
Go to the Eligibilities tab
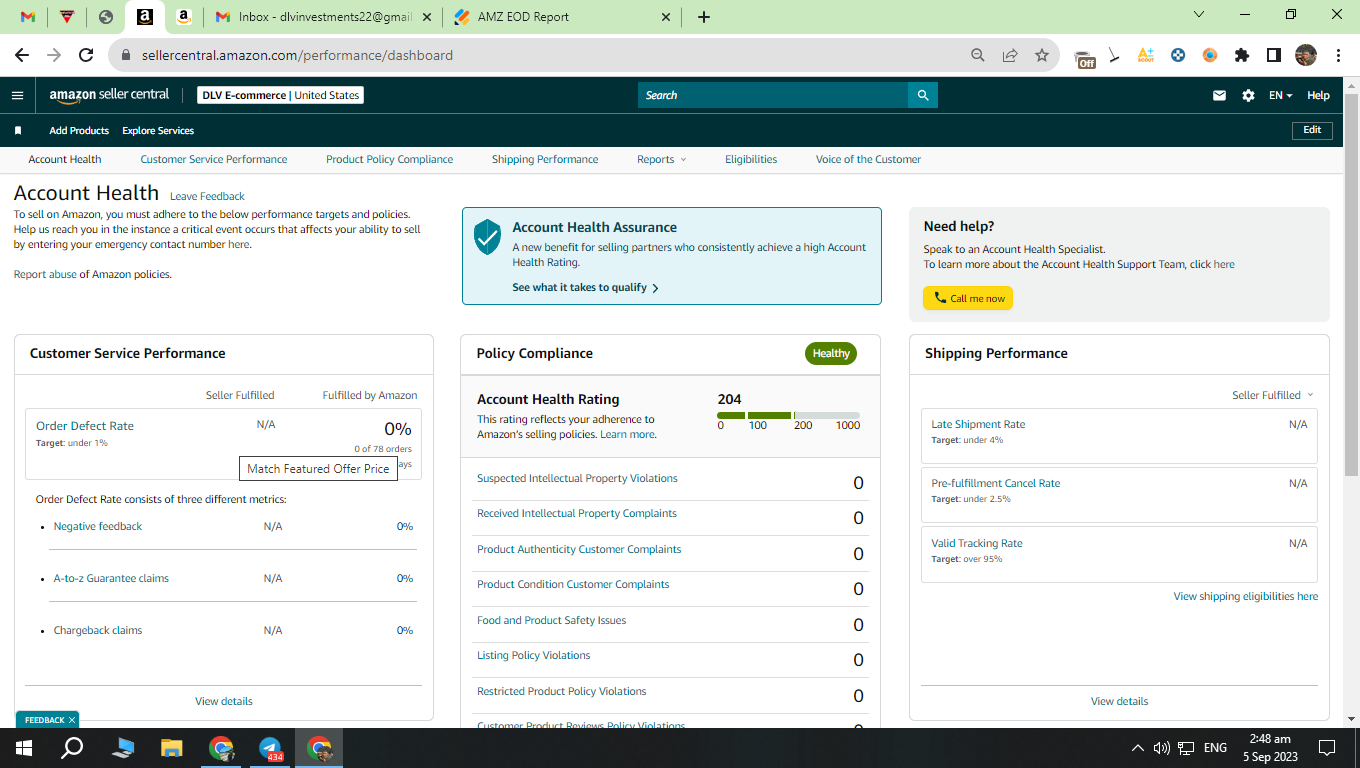pyautogui.click(x=751, y=159)
